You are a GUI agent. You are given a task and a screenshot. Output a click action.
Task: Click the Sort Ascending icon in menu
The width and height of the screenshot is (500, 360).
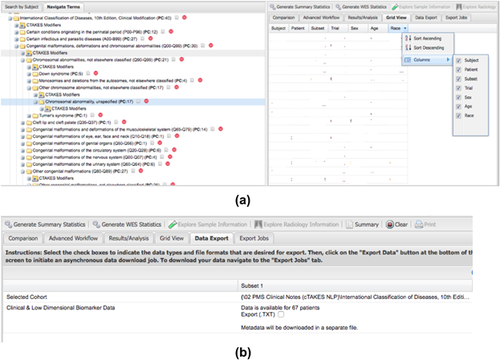click(408, 38)
